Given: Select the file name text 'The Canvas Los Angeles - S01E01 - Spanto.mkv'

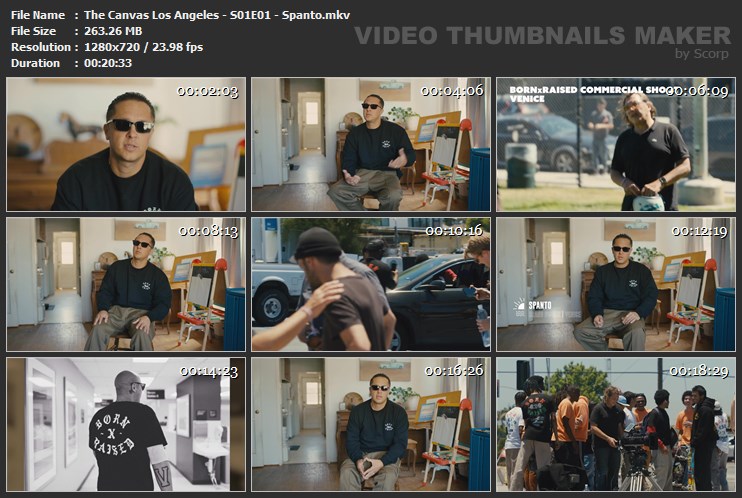Looking at the screenshot, I should pyautogui.click(x=217, y=15).
